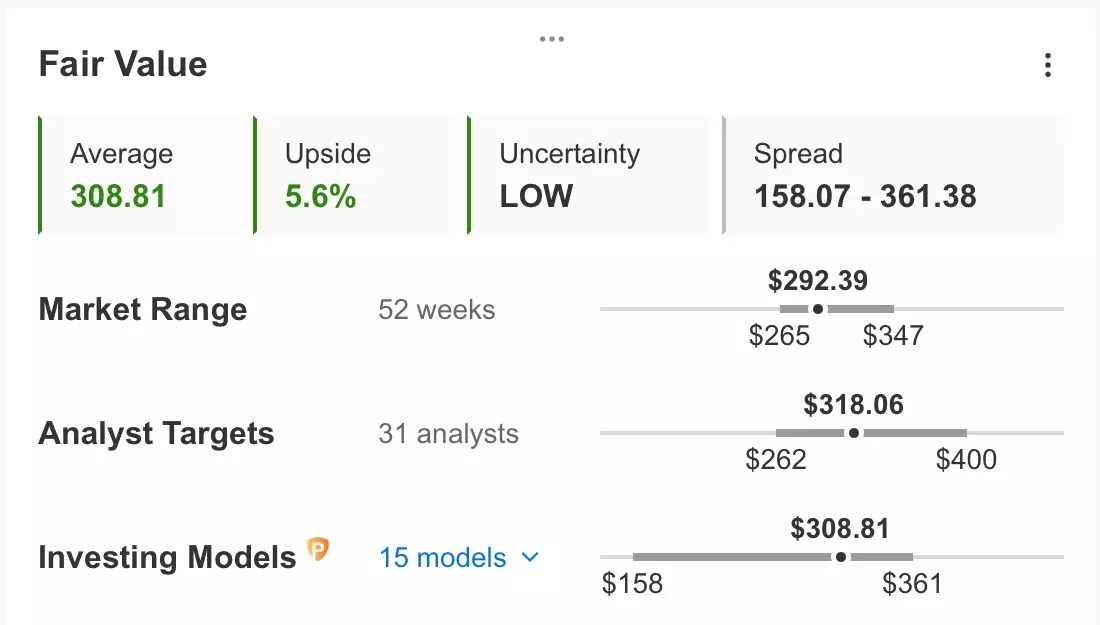Select the Upside 5.6% card
Image resolution: width=1100 pixels, height=625 pixels.
coord(354,175)
